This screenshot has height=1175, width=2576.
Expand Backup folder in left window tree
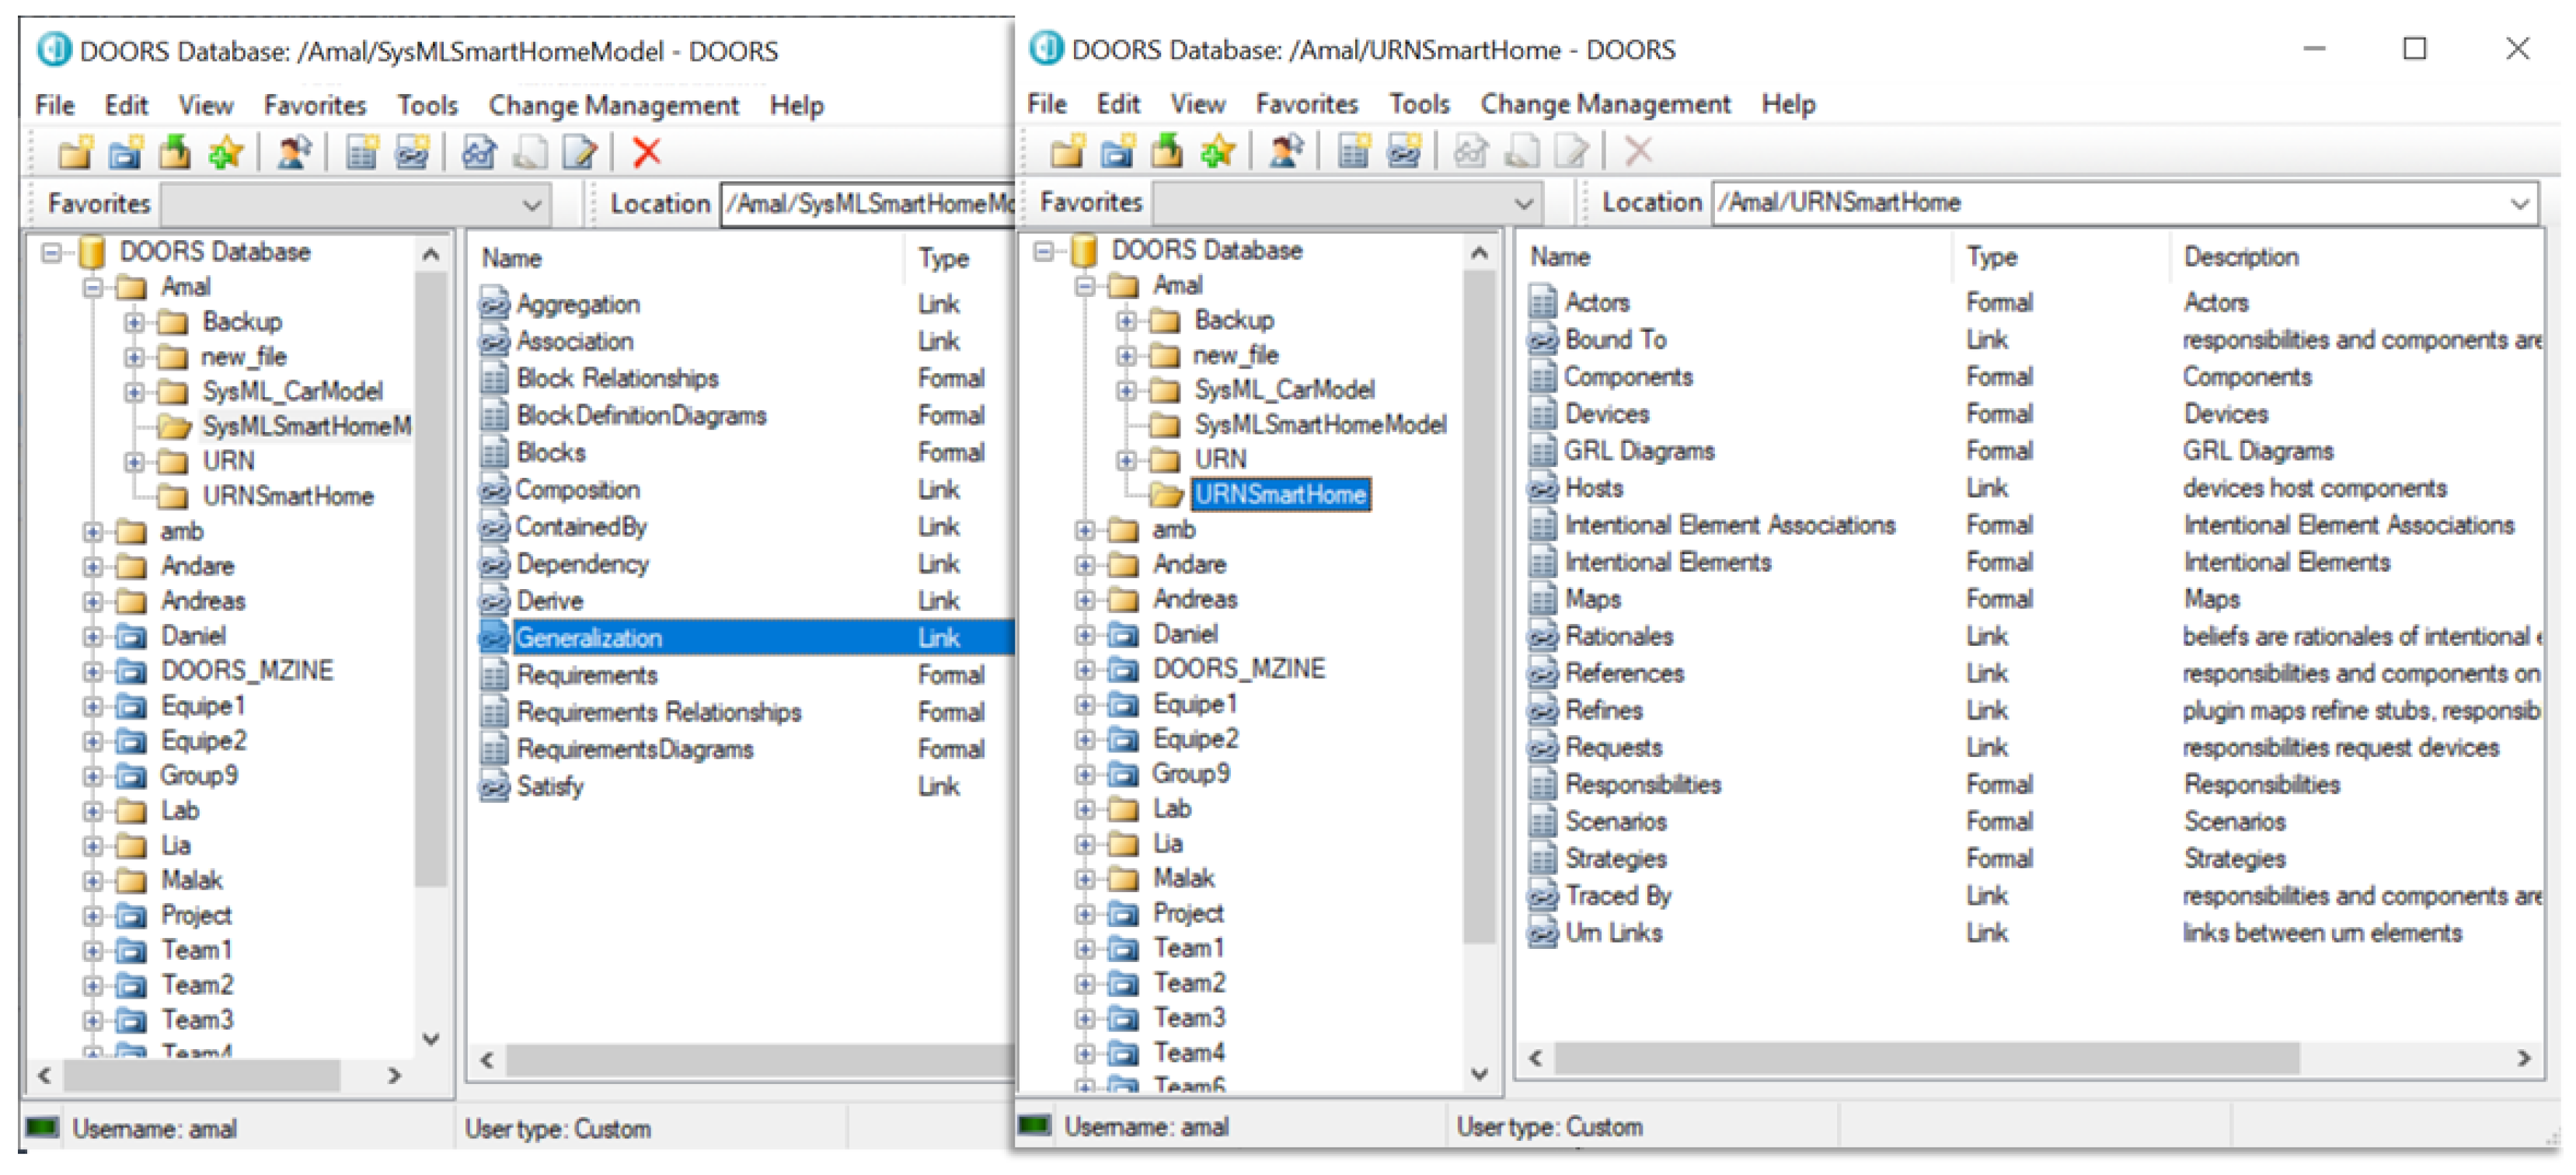[134, 322]
